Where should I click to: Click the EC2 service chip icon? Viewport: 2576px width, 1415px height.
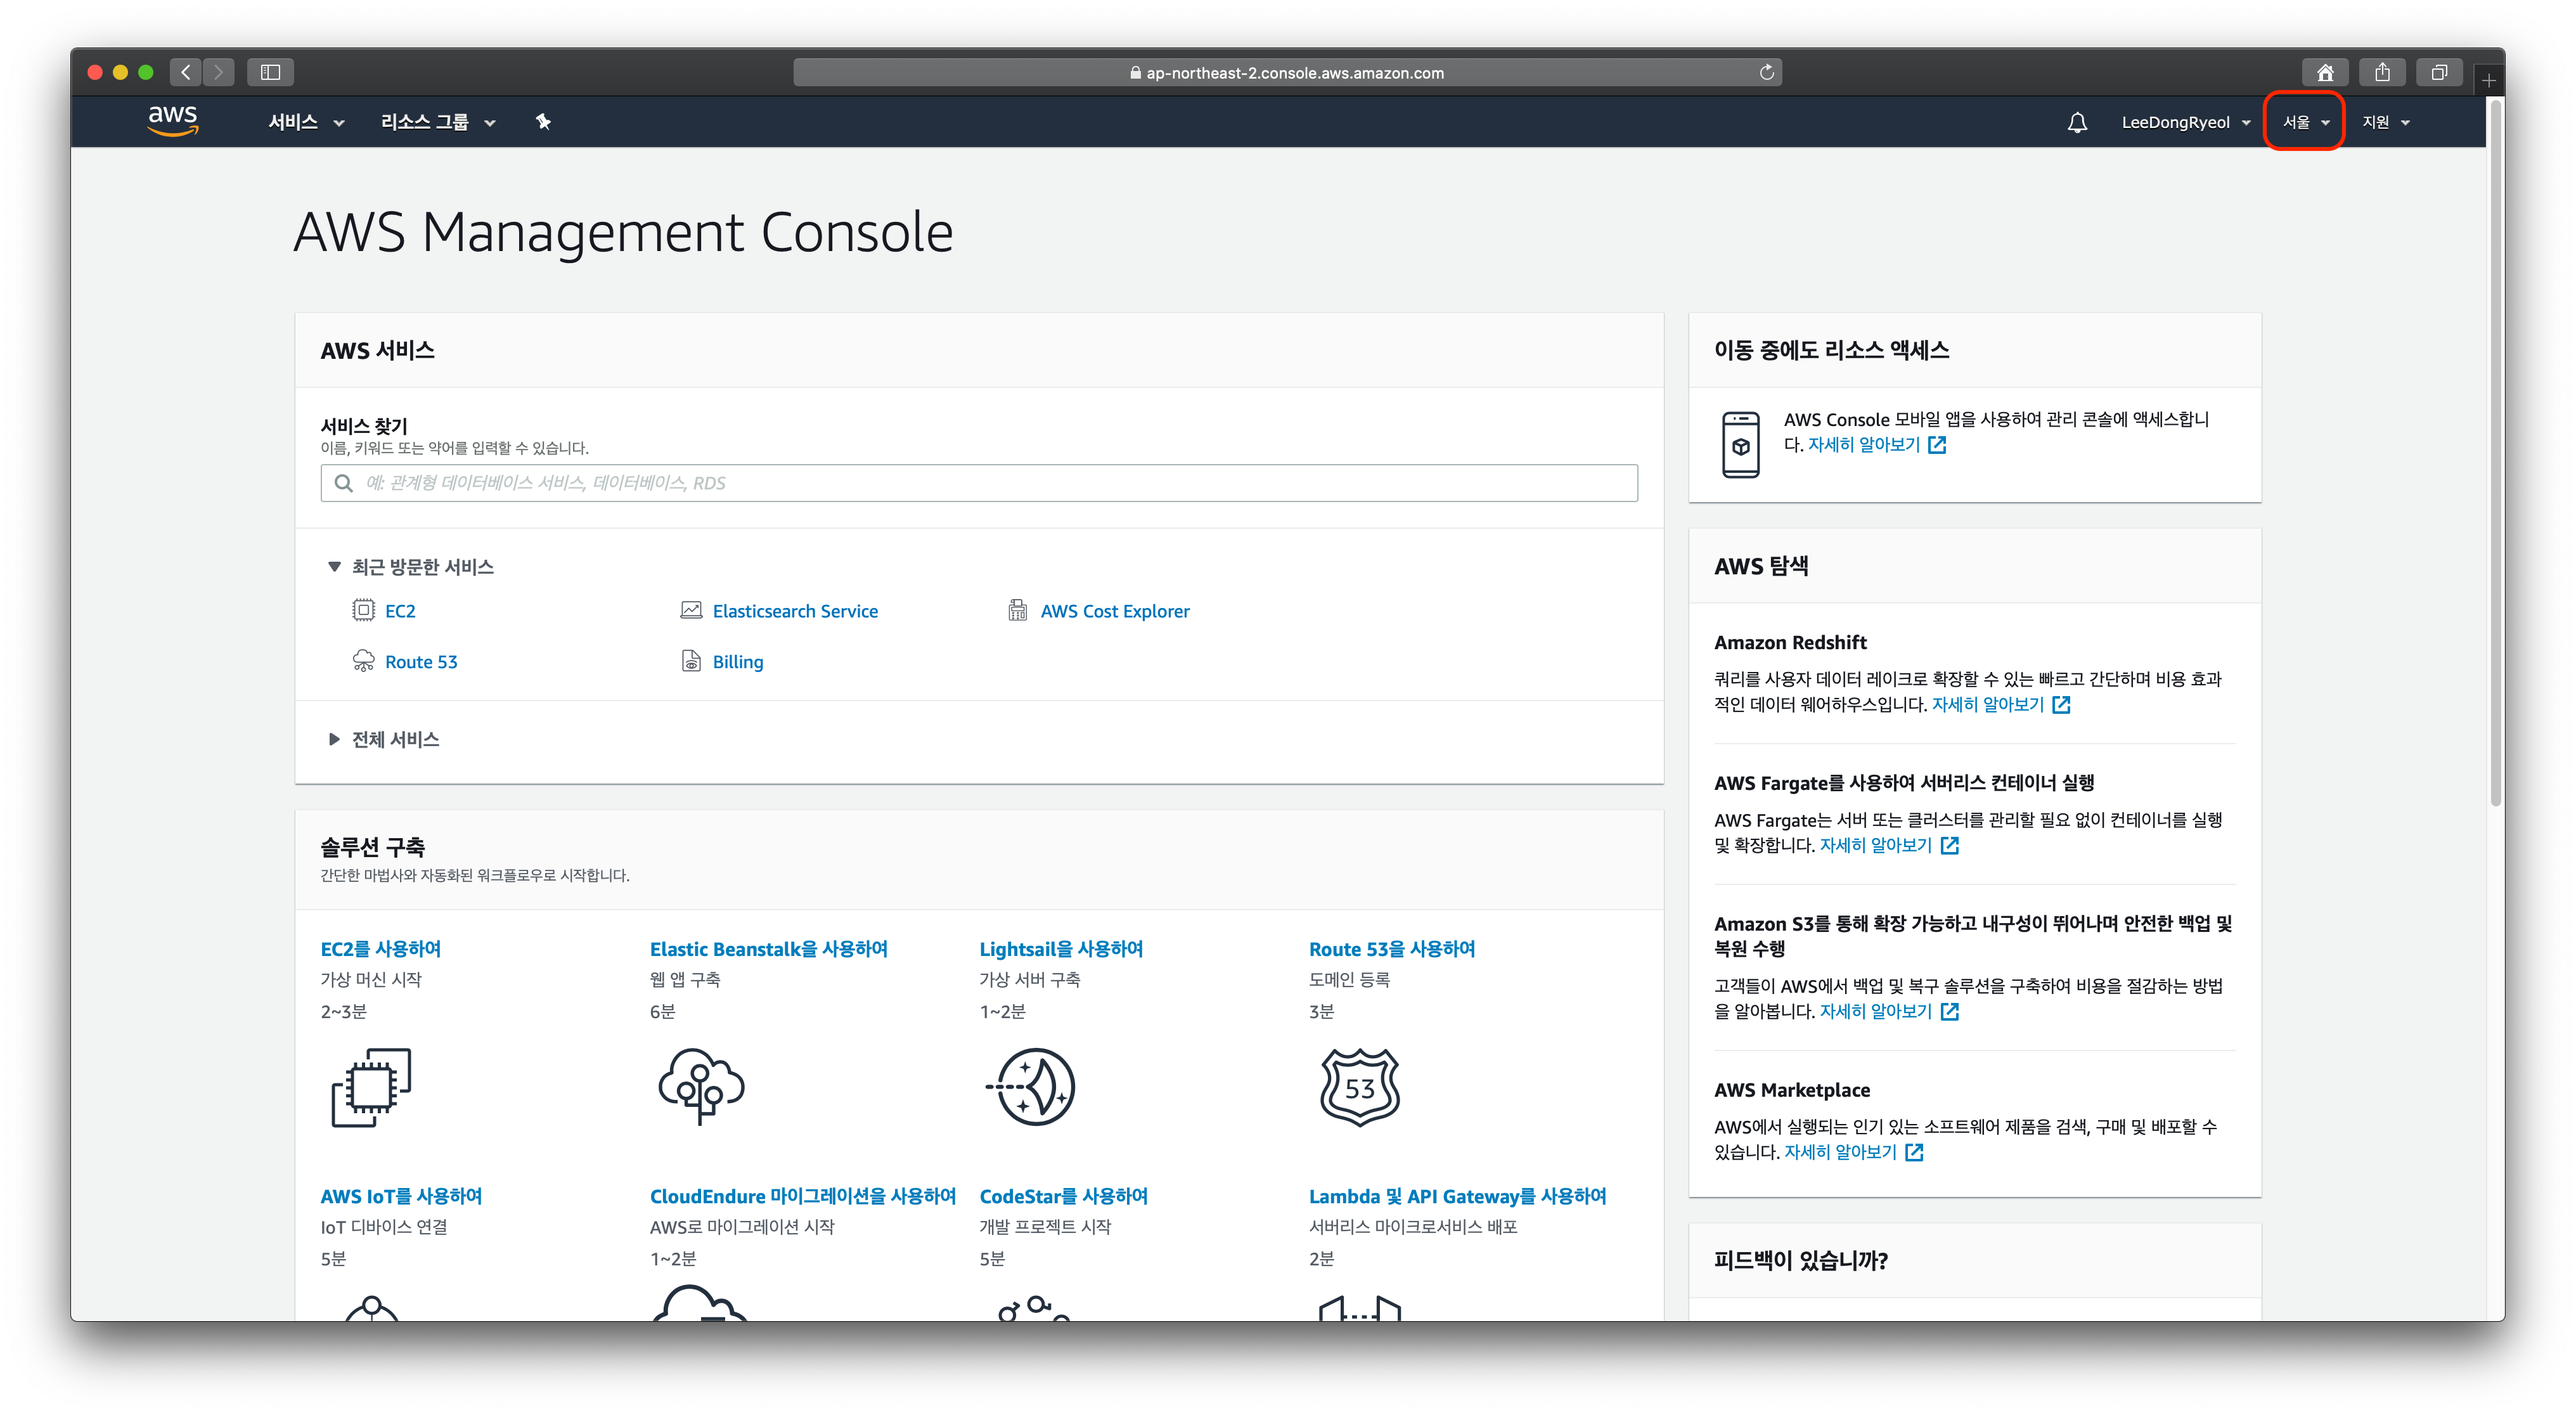(363, 610)
